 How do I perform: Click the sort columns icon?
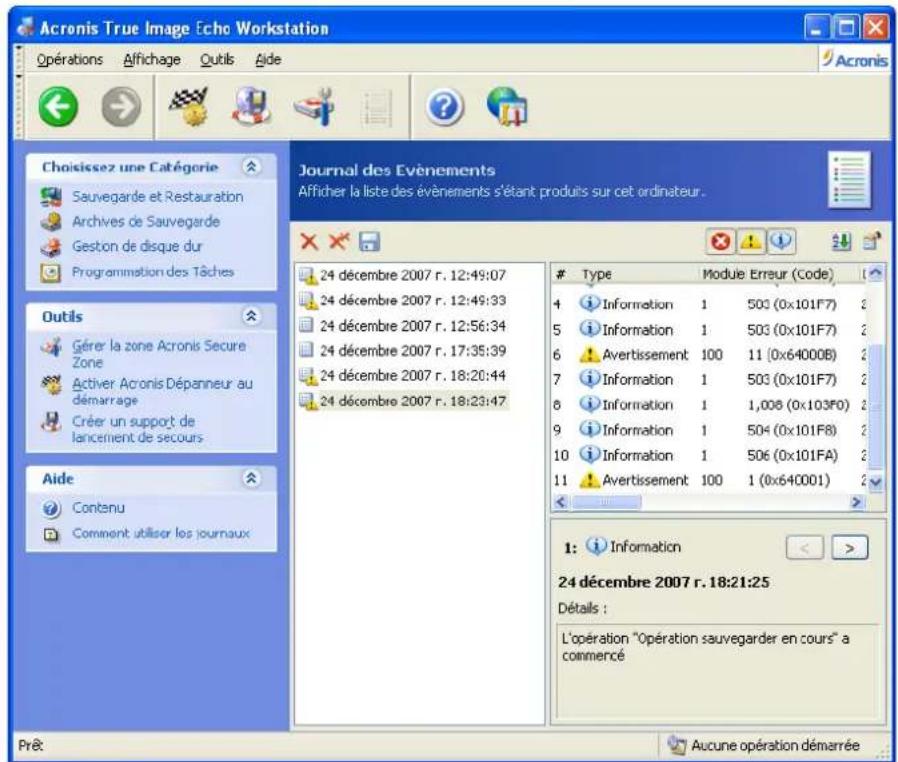[x=841, y=242]
